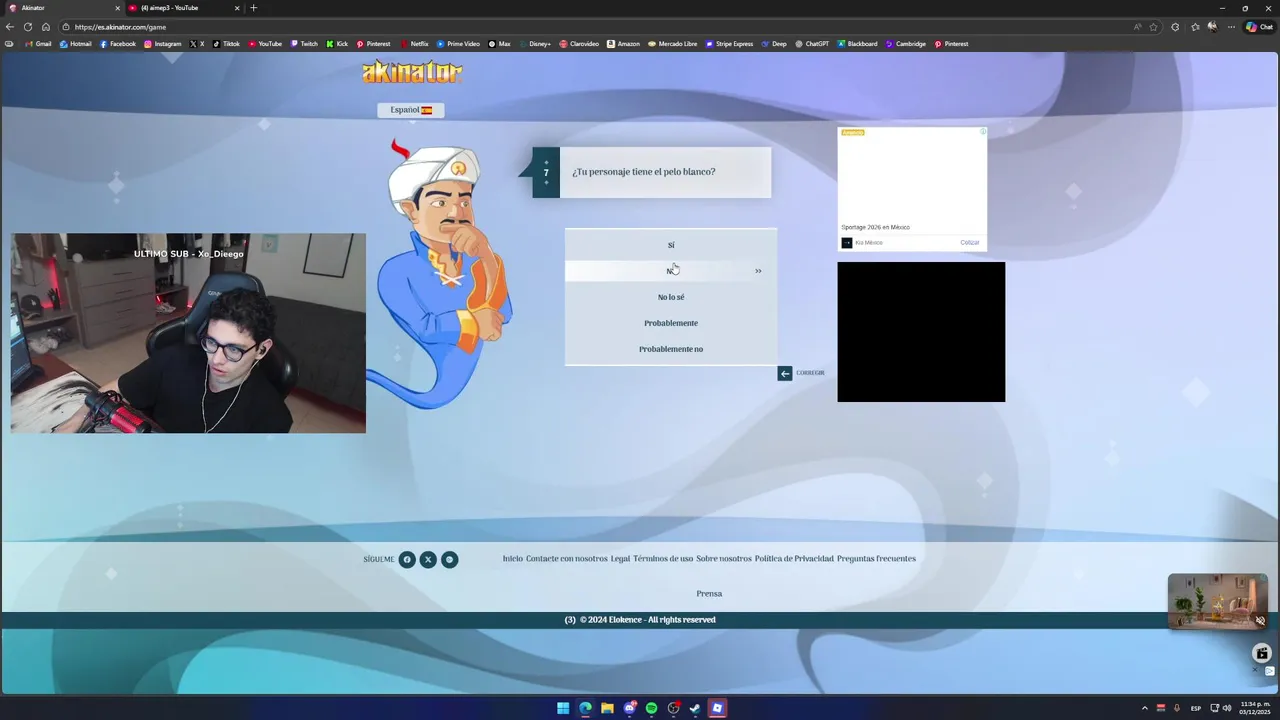Viewport: 1280px width, 720px height.
Task: Go to the Inicio footer link
Action: pos(512,559)
